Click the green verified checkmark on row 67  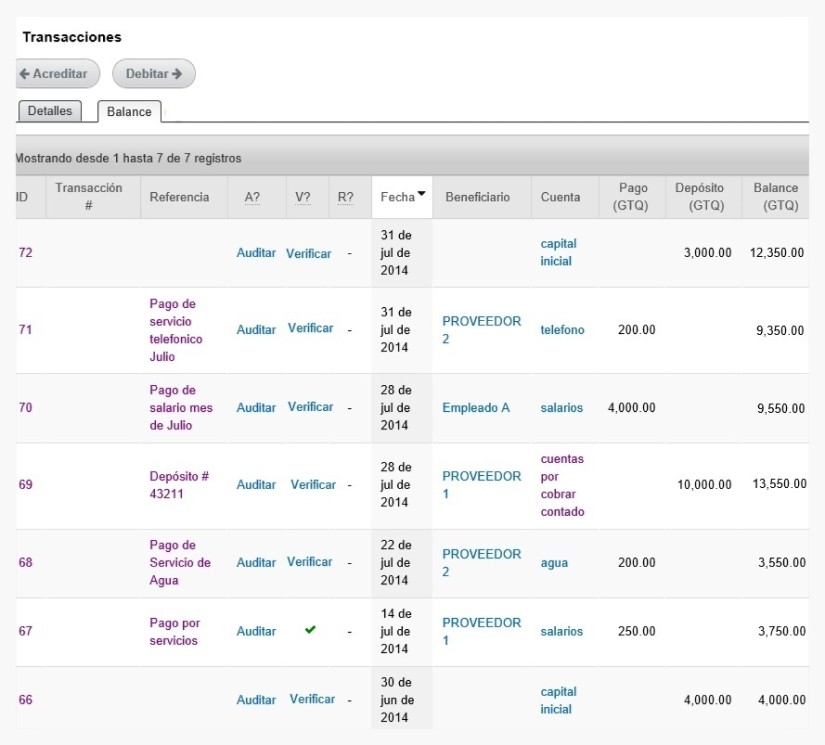[x=310, y=629]
